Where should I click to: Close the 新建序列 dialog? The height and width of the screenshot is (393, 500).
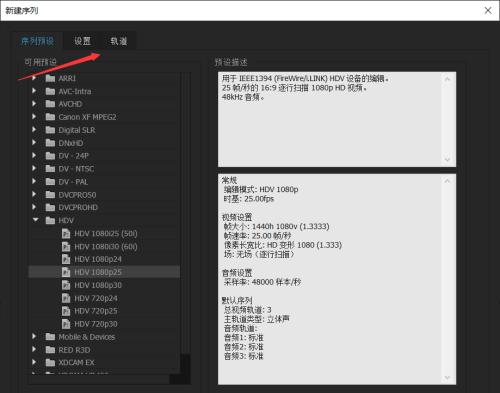[488, 10]
